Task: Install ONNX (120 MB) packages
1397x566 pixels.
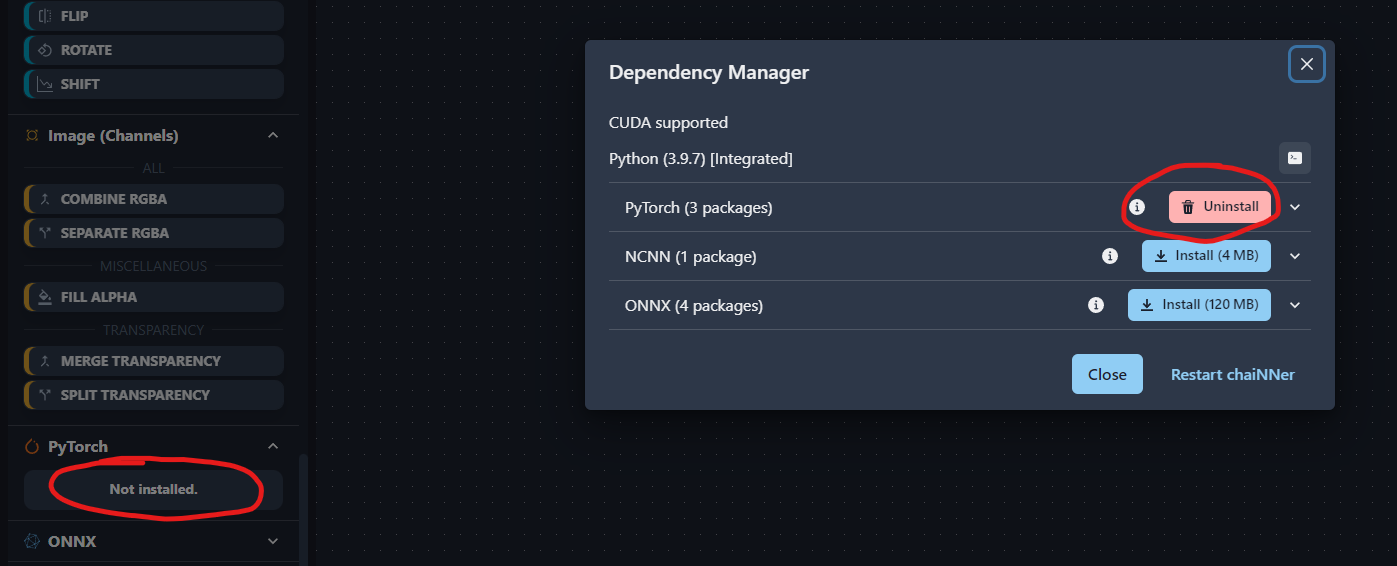Action: [1199, 305]
